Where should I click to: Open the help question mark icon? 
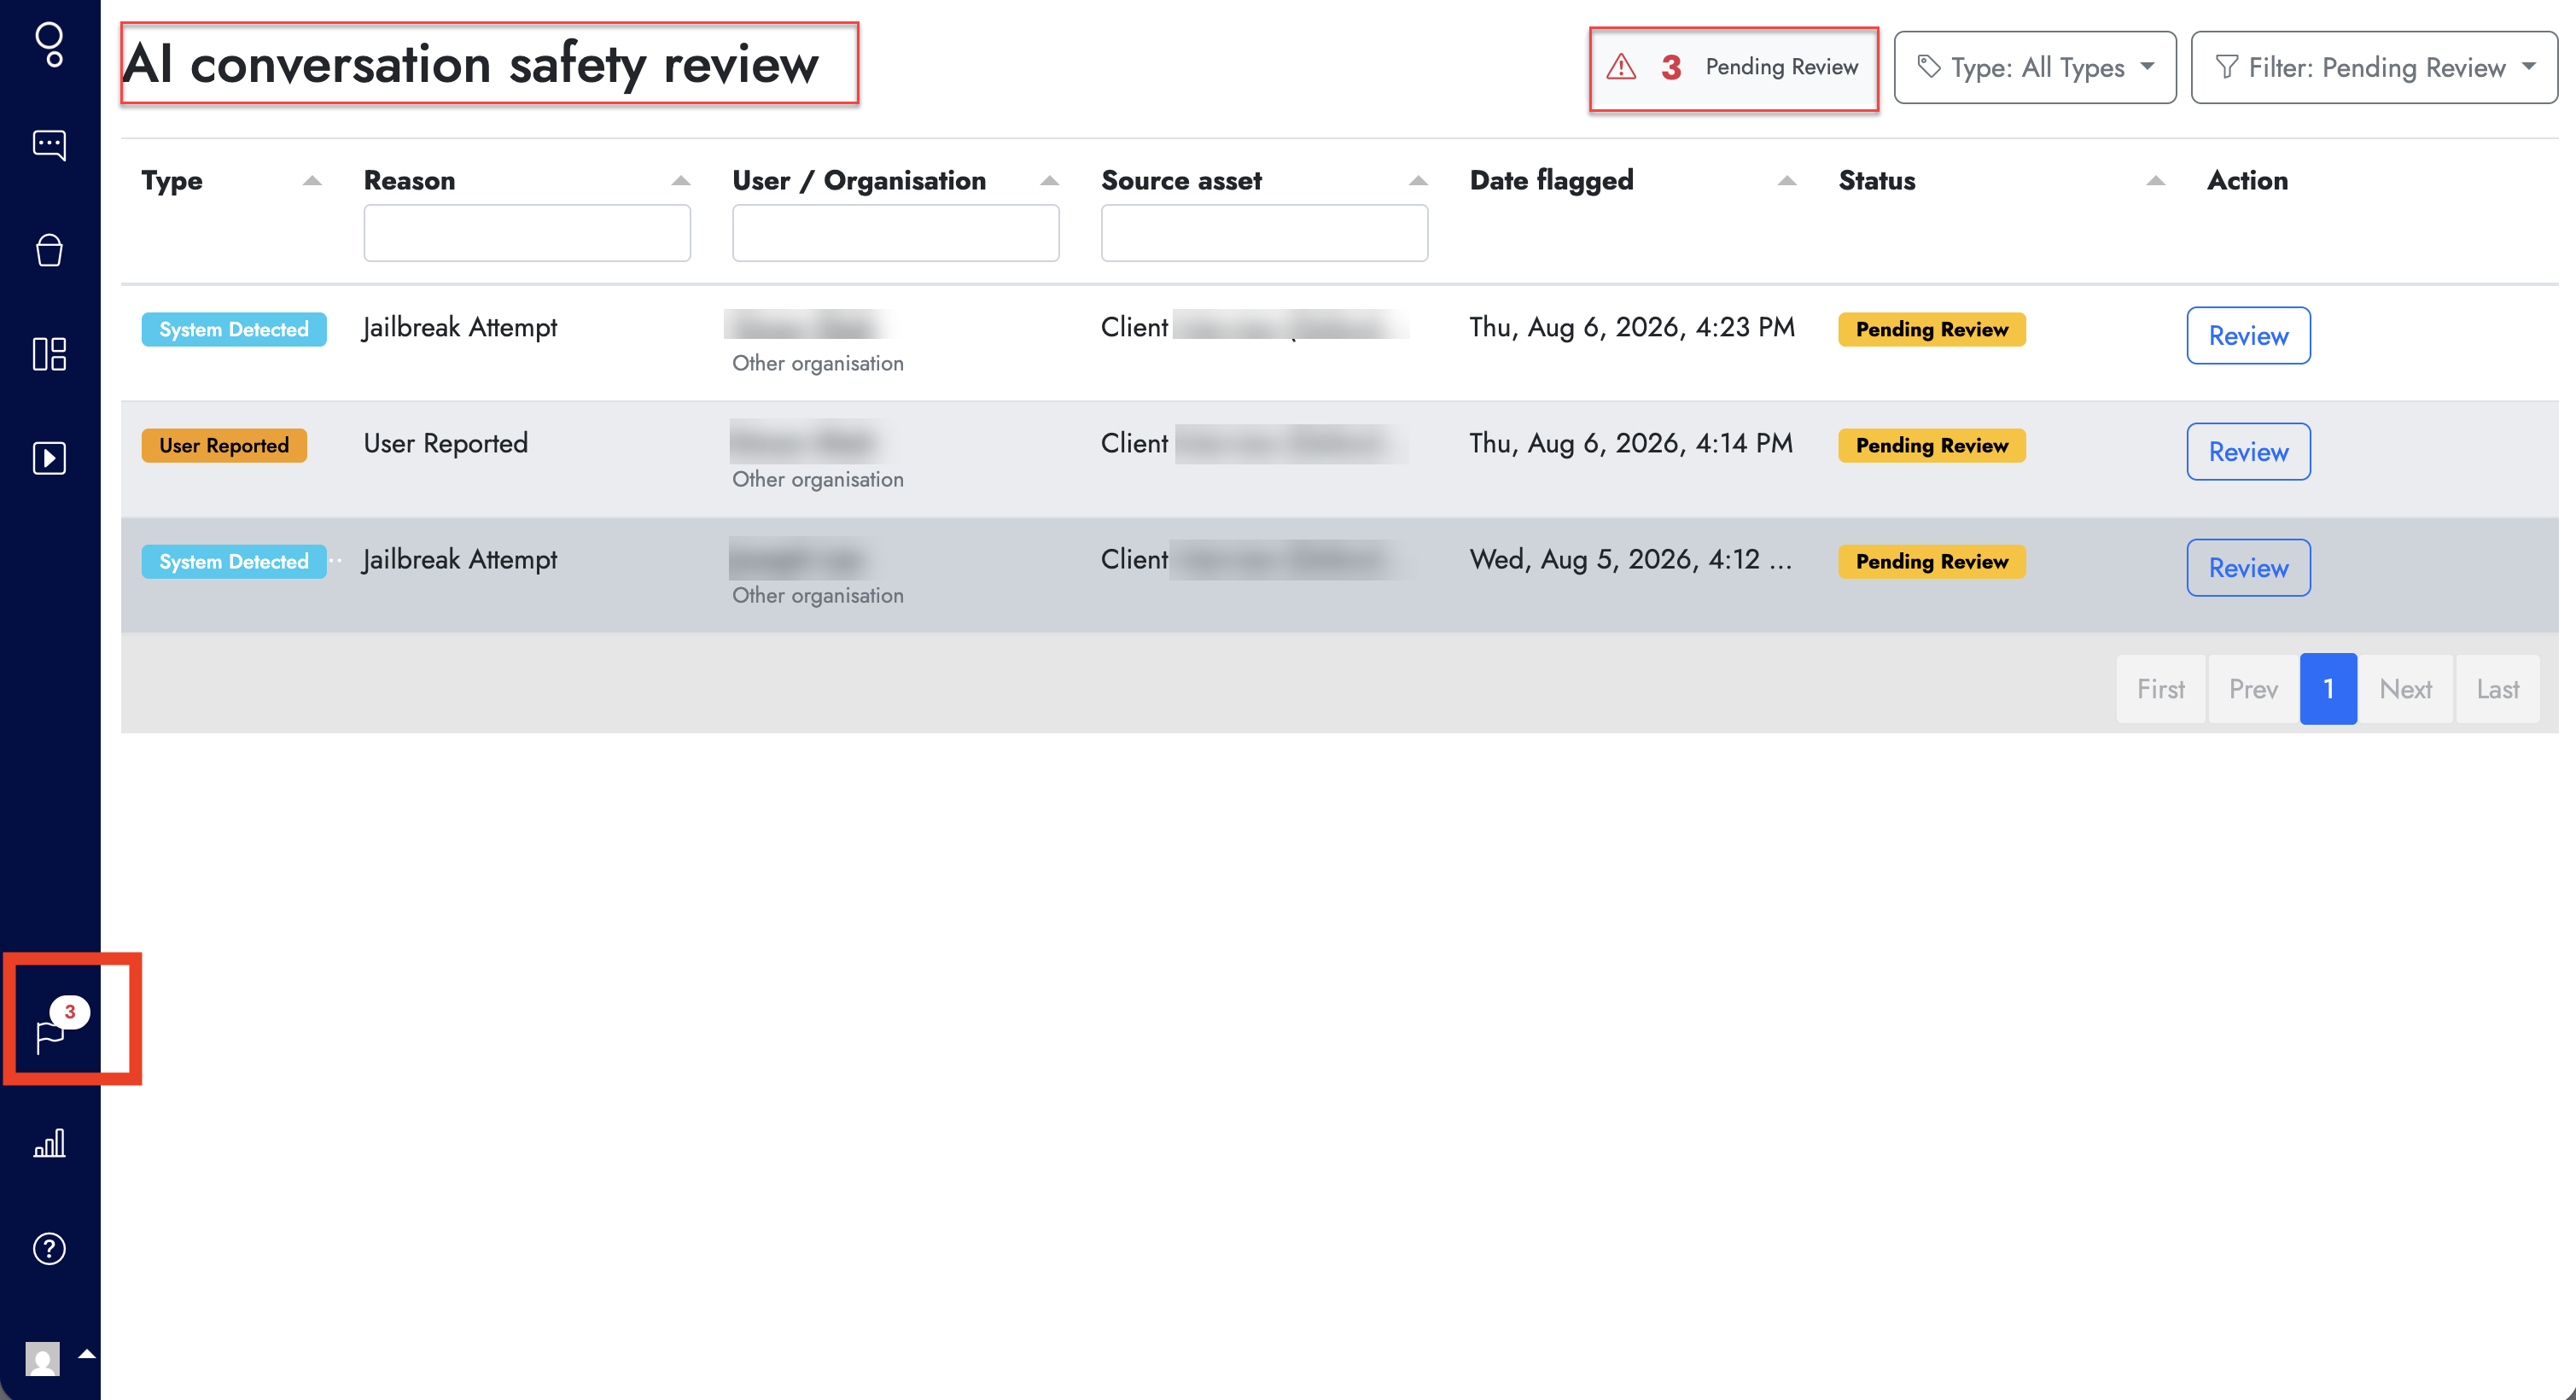tap(49, 1248)
